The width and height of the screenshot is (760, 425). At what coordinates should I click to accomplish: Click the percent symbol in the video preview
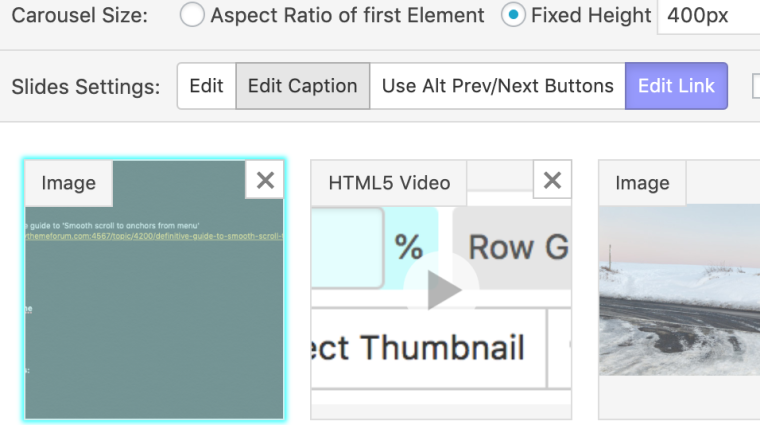click(409, 246)
